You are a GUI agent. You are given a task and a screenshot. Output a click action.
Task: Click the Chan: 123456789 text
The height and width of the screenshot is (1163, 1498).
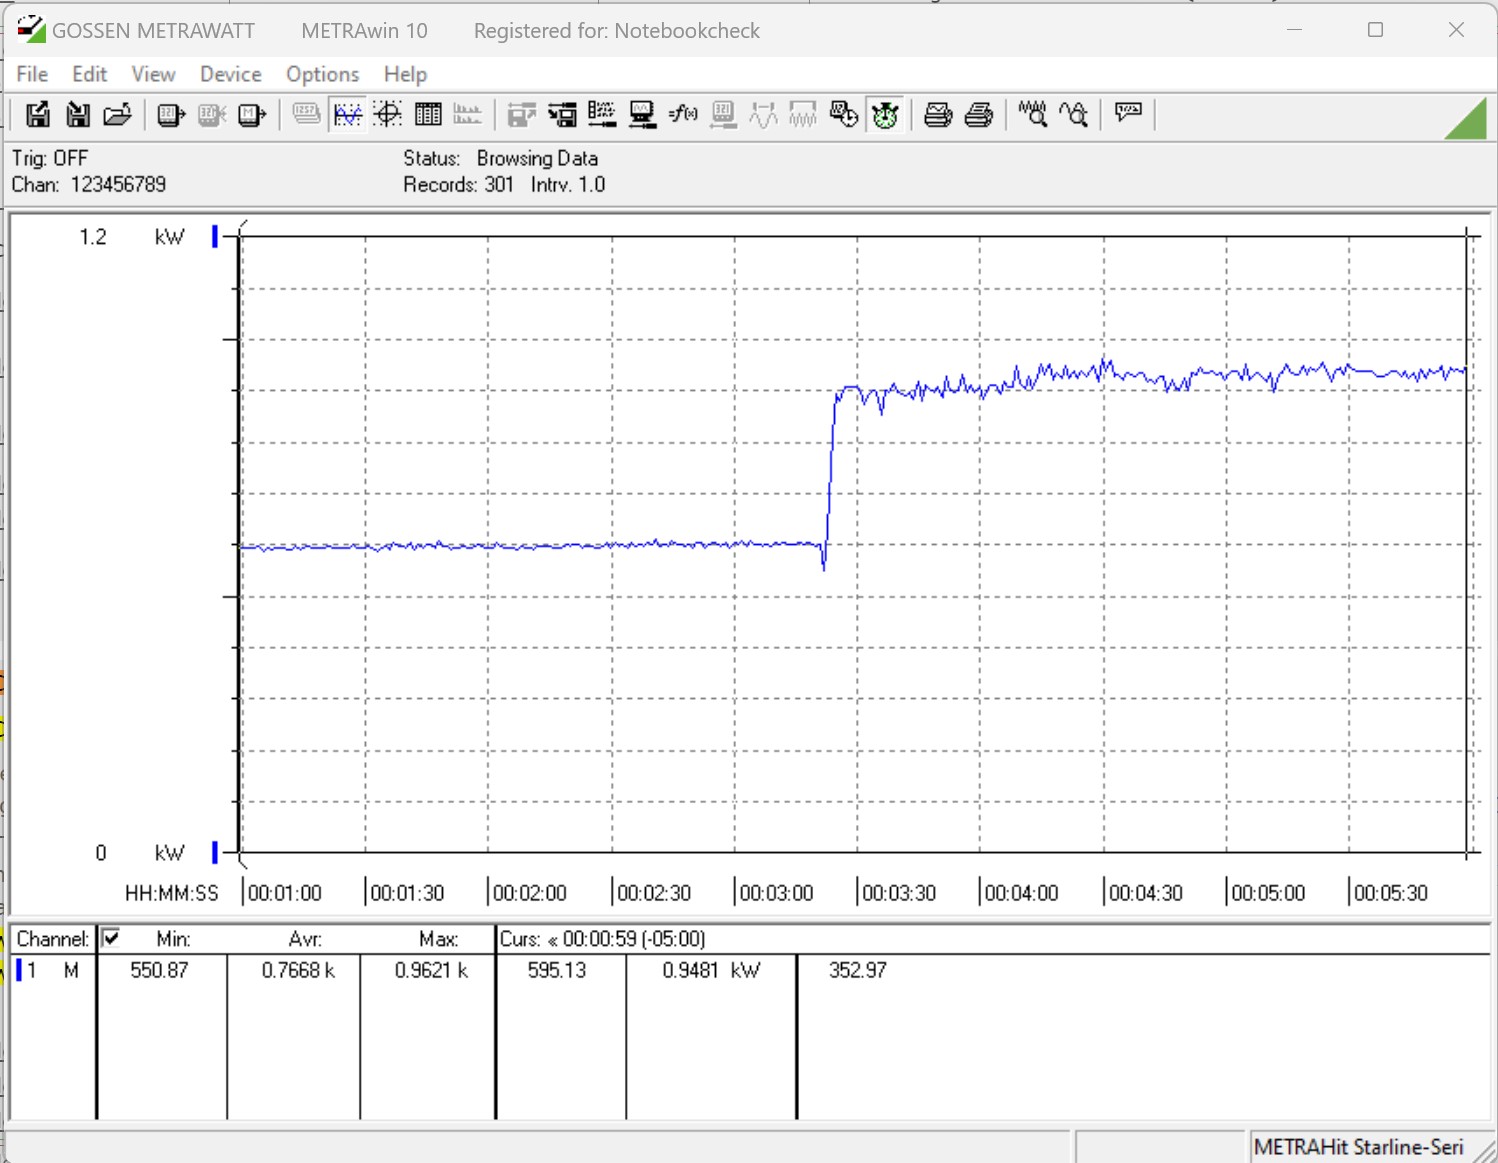(x=89, y=184)
